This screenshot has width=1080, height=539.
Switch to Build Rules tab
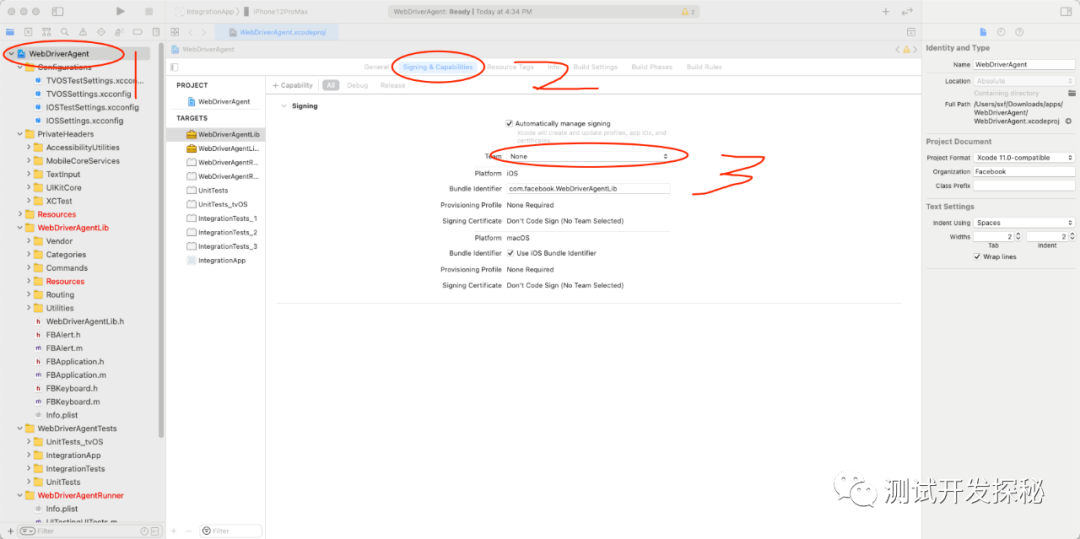[x=704, y=67]
